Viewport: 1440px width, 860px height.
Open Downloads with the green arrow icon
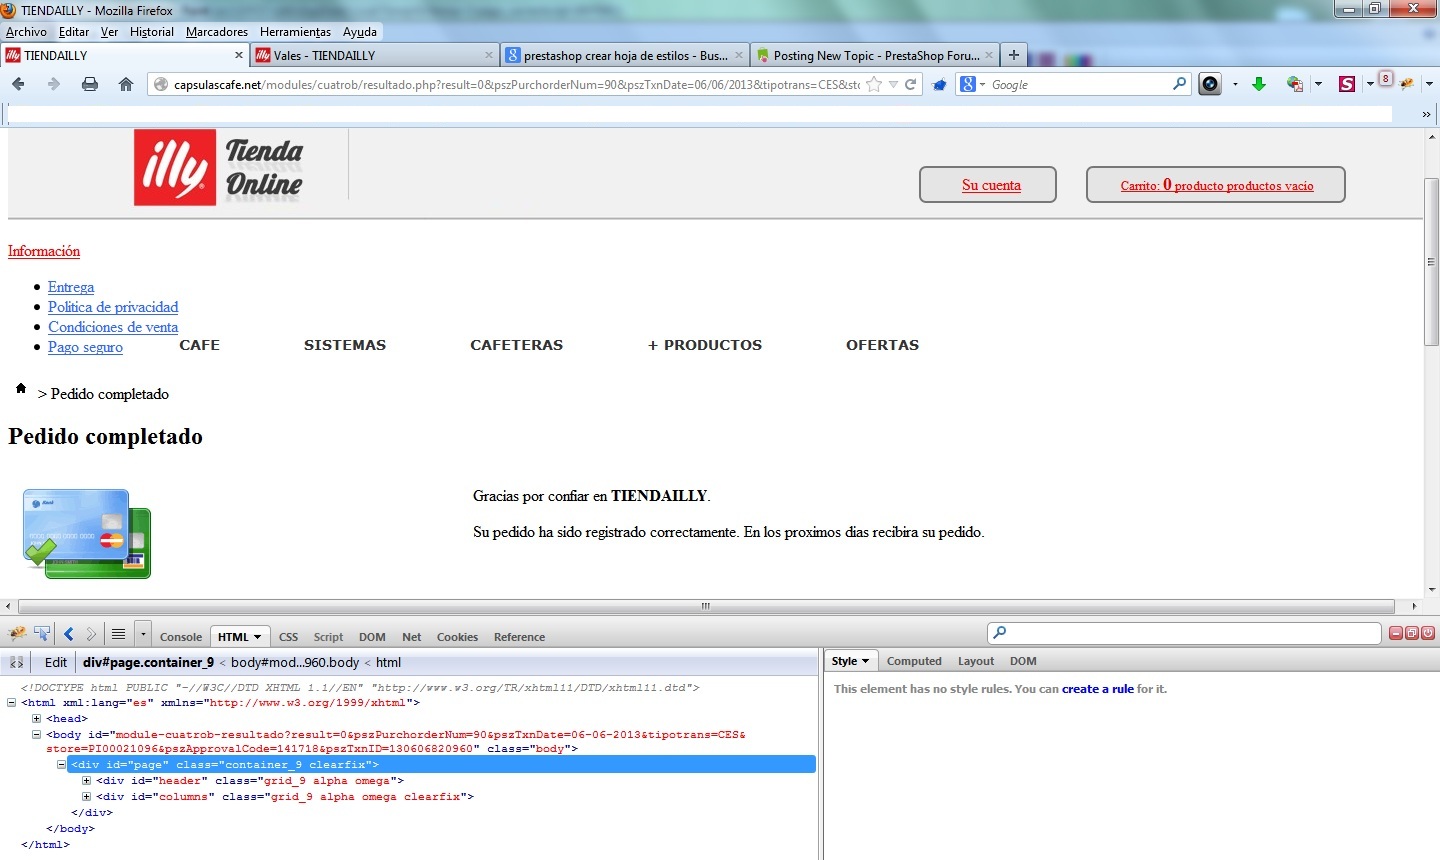tap(1259, 84)
